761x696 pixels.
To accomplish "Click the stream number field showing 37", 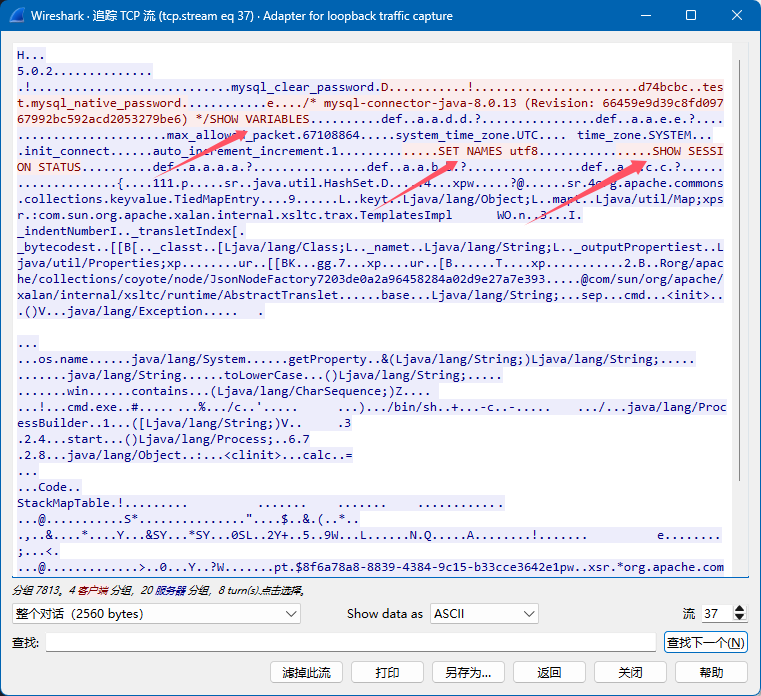I will pos(717,613).
